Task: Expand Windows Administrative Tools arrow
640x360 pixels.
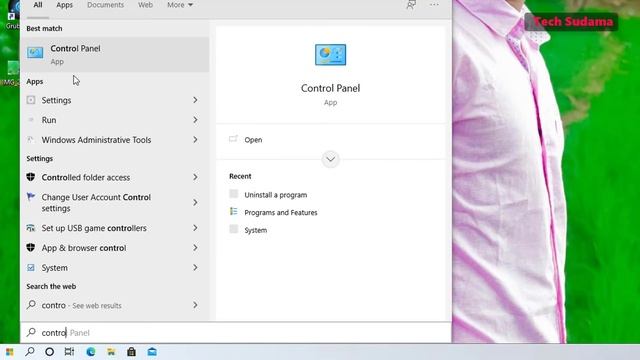Action: [195, 140]
